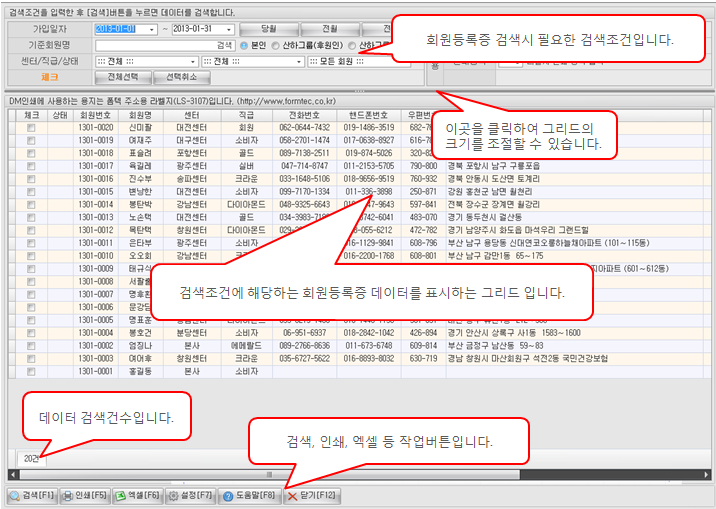
Task: Expand the second 전체 rank dropdown
Action: [x=299, y=62]
